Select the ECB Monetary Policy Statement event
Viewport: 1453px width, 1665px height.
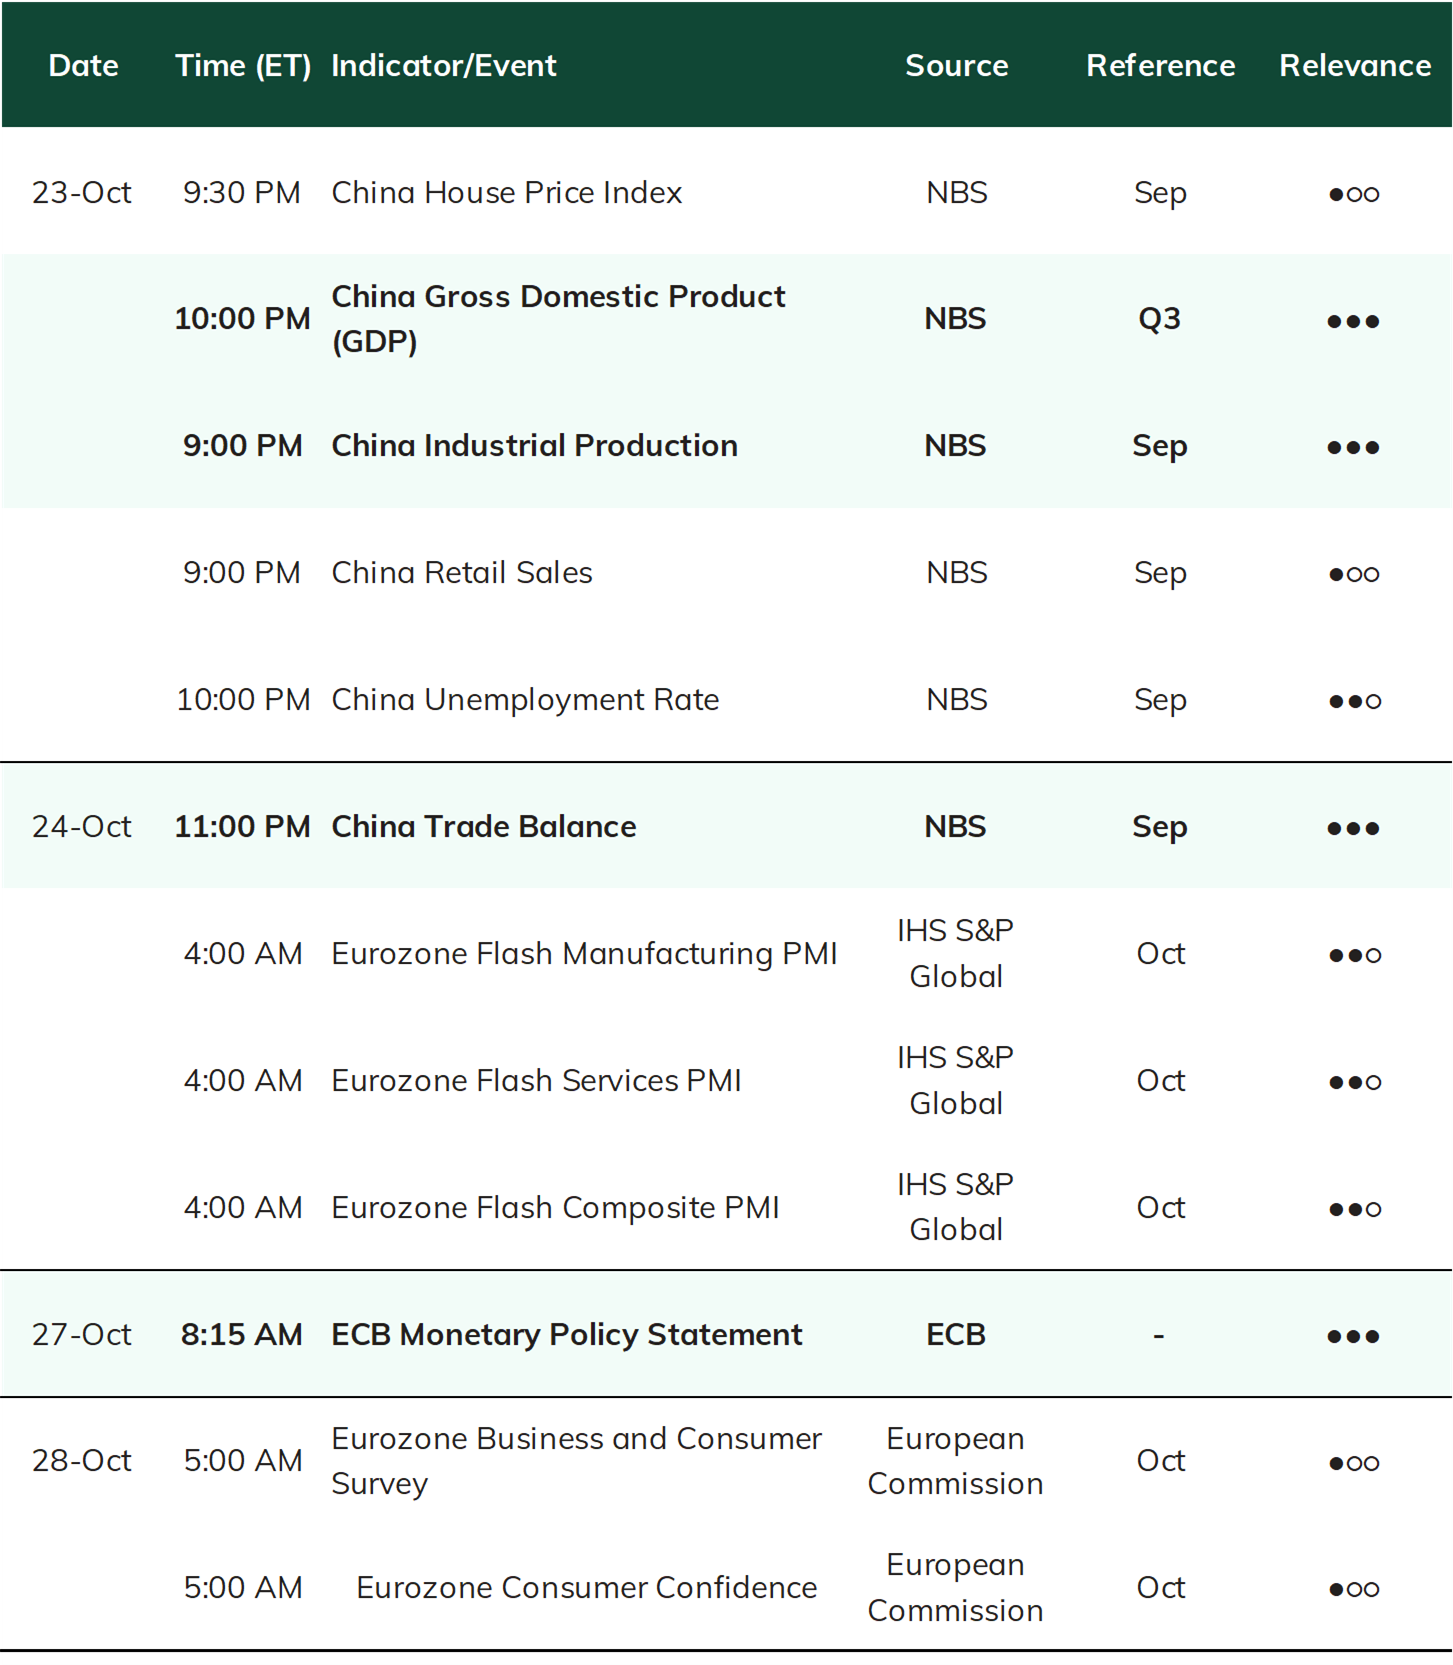pyautogui.click(x=567, y=1335)
